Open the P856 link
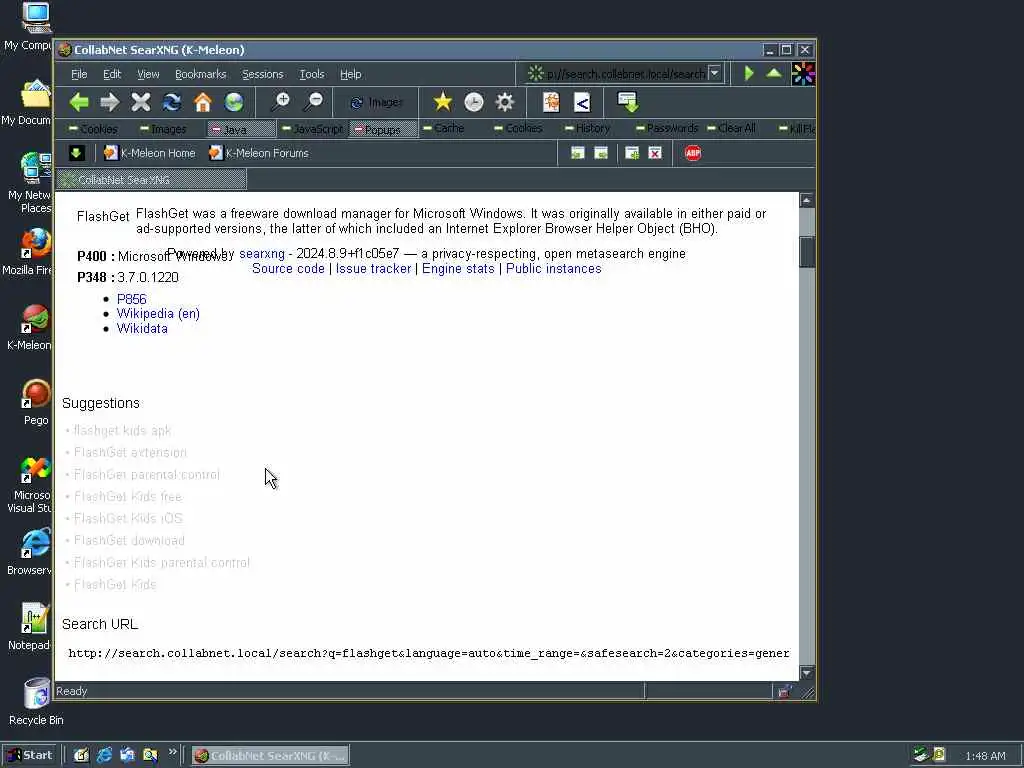The image size is (1024, 768). pyautogui.click(x=131, y=299)
